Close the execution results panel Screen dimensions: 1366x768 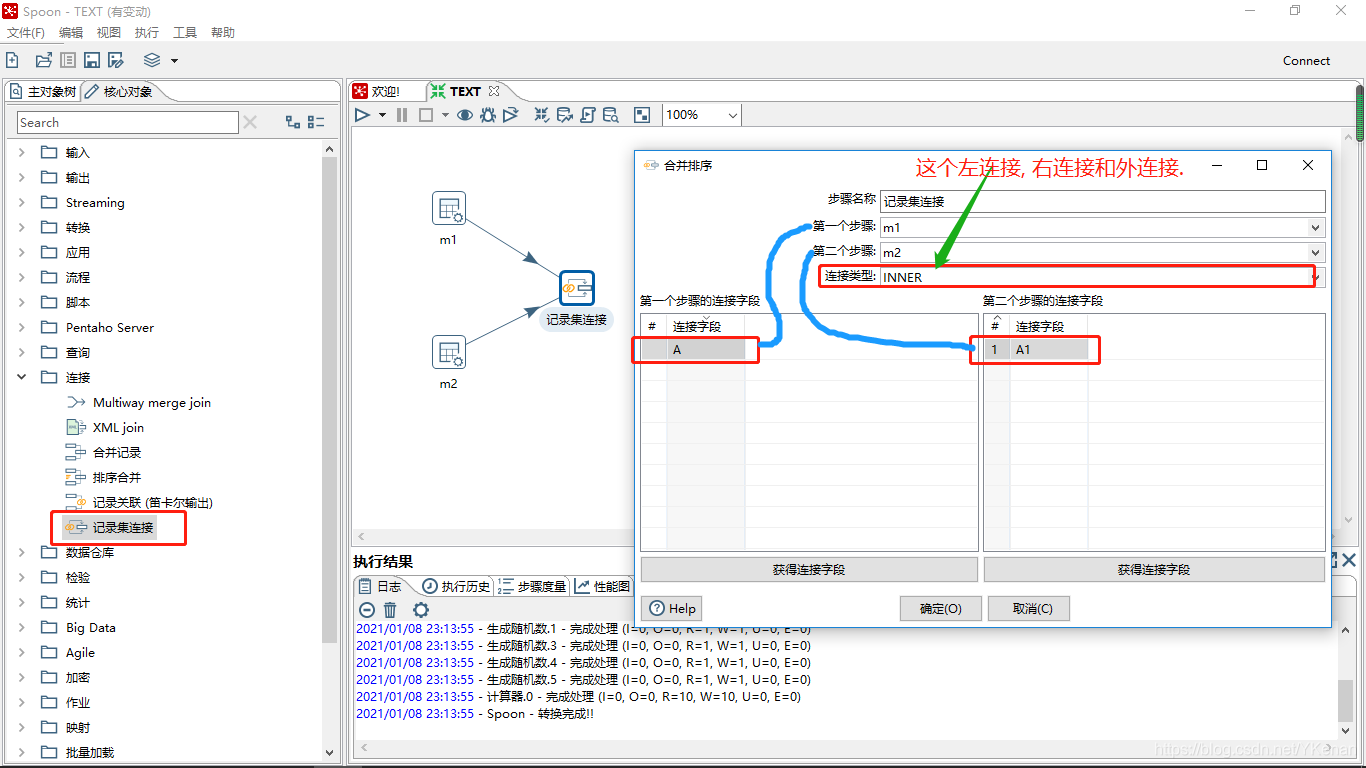(1349, 560)
